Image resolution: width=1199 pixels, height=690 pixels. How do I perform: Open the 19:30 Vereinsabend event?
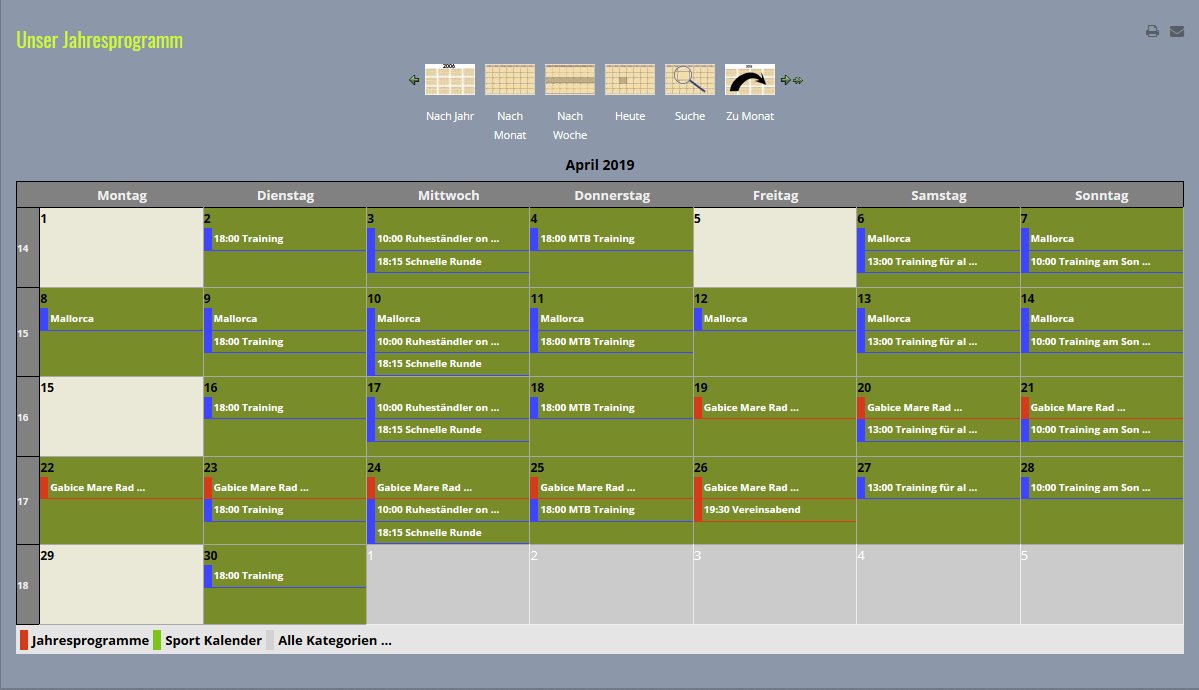pyautogui.click(x=752, y=510)
